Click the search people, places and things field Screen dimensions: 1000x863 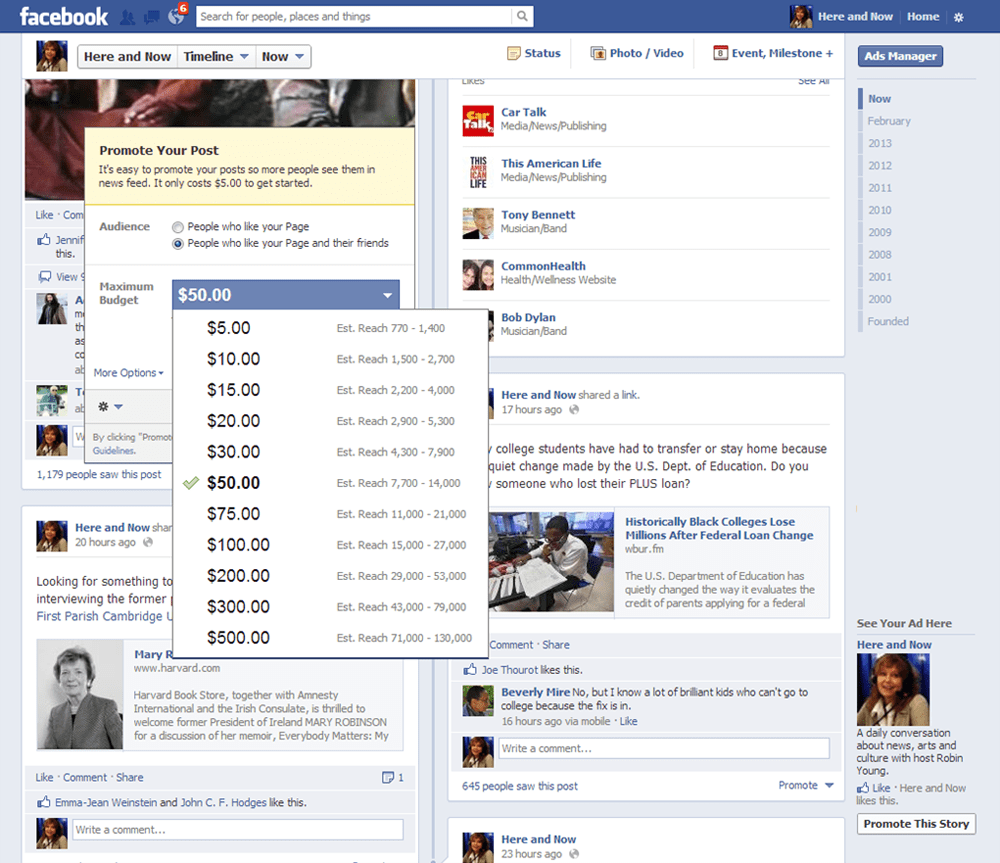354,16
